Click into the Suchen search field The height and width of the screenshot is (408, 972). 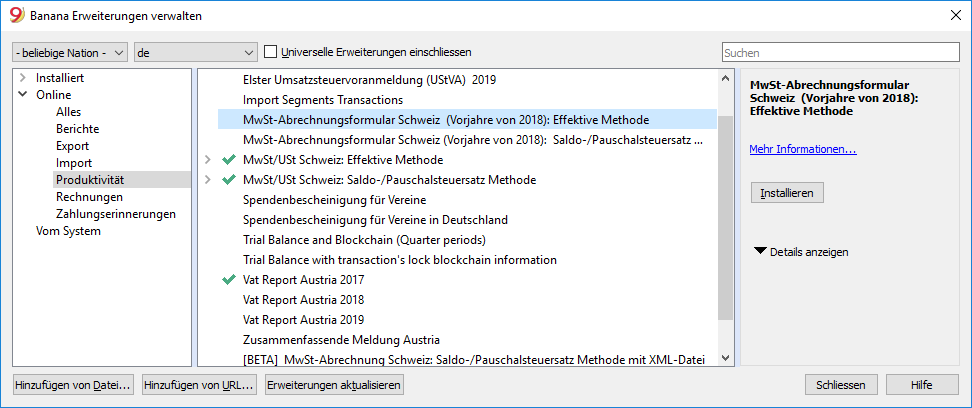841,53
